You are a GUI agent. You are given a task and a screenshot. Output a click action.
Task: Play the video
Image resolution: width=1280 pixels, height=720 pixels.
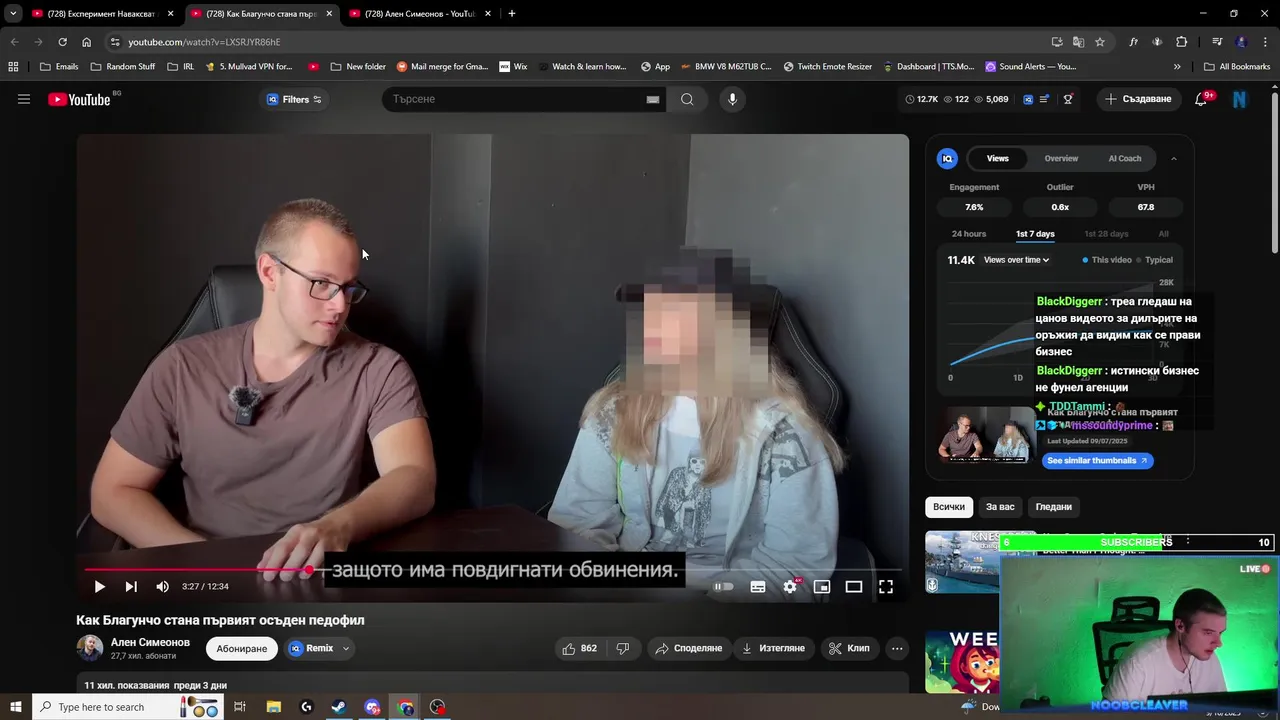point(99,587)
